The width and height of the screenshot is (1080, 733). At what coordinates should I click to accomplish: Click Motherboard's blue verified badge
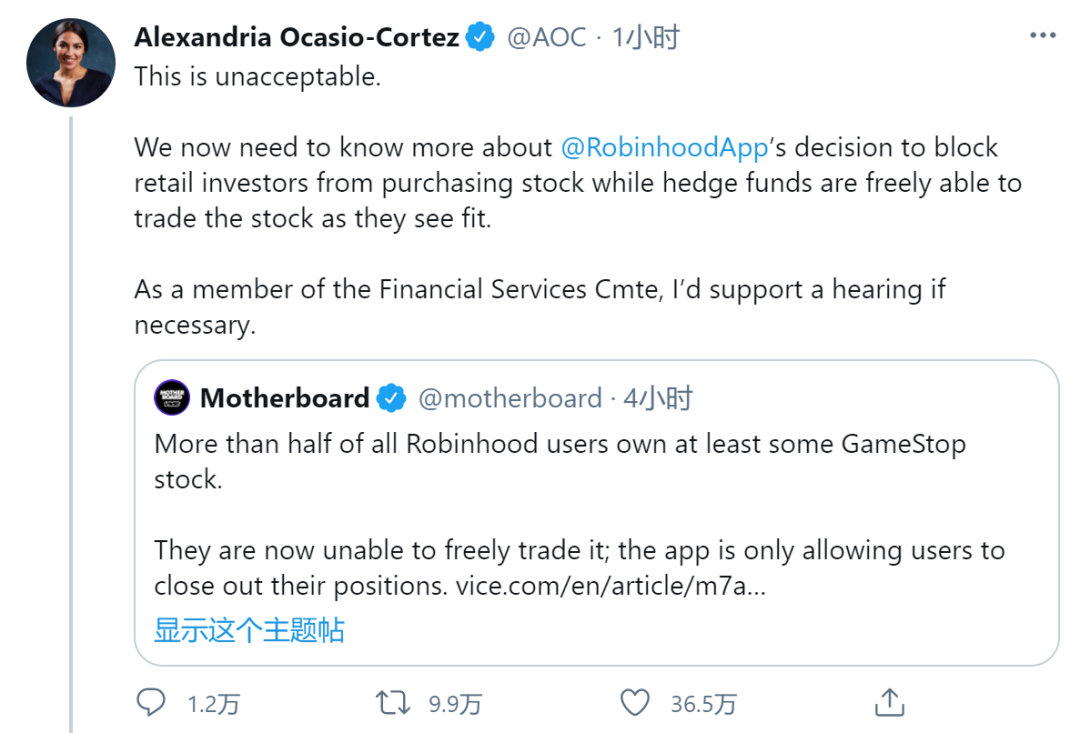pyautogui.click(x=391, y=398)
